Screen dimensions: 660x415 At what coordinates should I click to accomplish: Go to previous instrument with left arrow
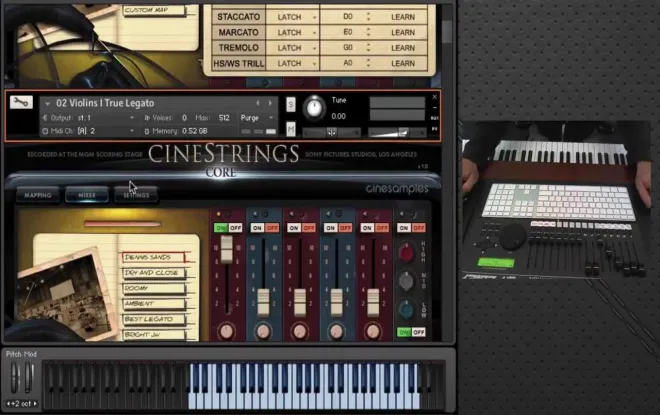[258, 103]
